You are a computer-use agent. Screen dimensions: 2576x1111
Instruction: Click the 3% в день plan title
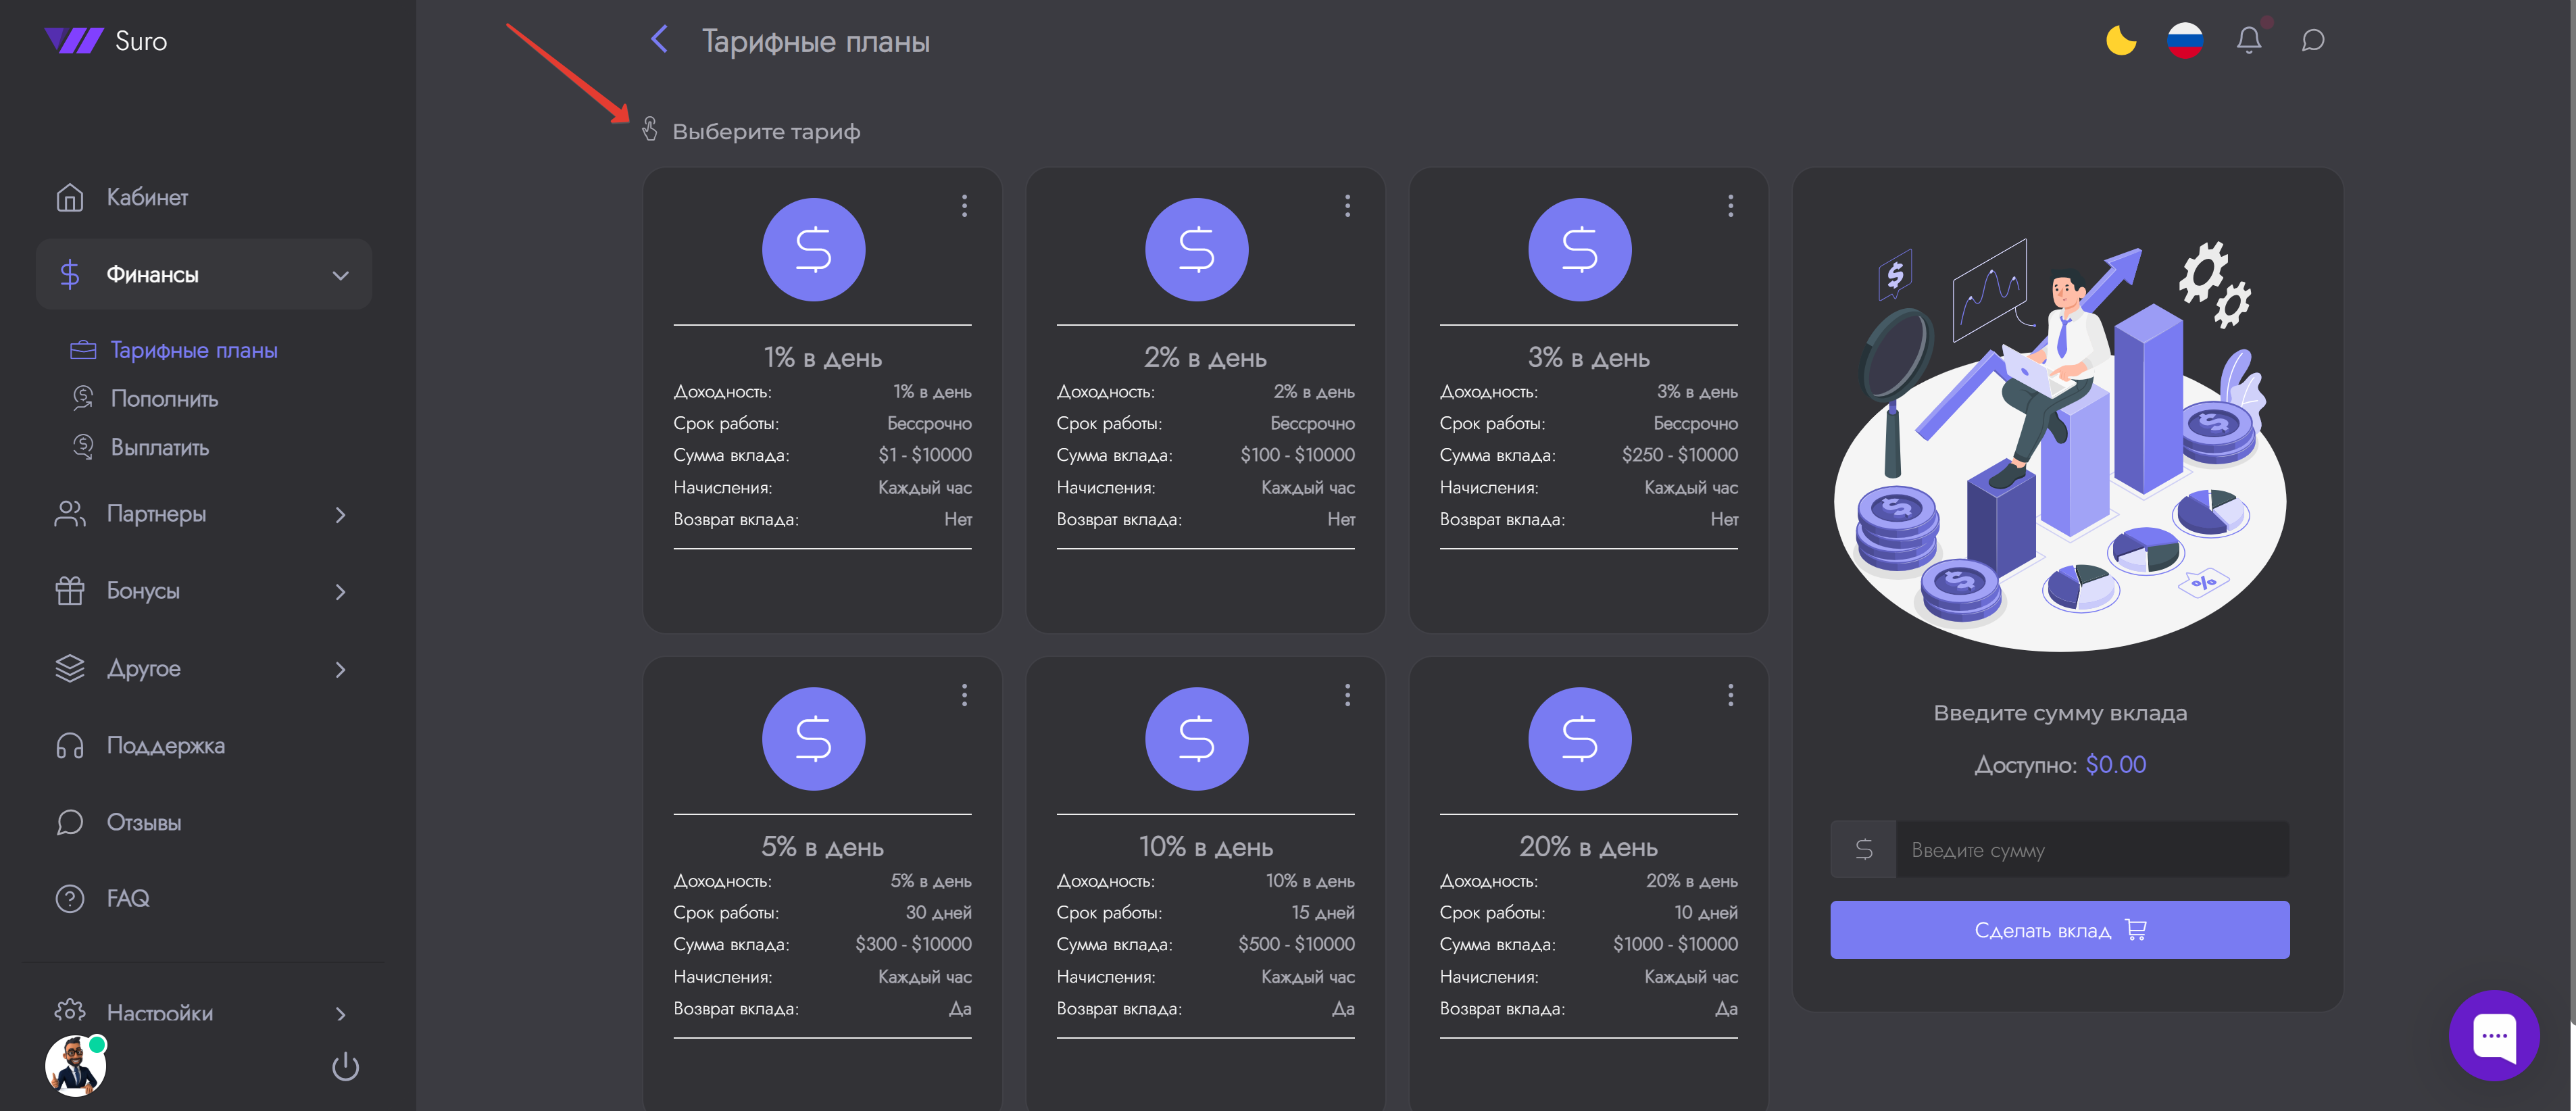click(1588, 358)
